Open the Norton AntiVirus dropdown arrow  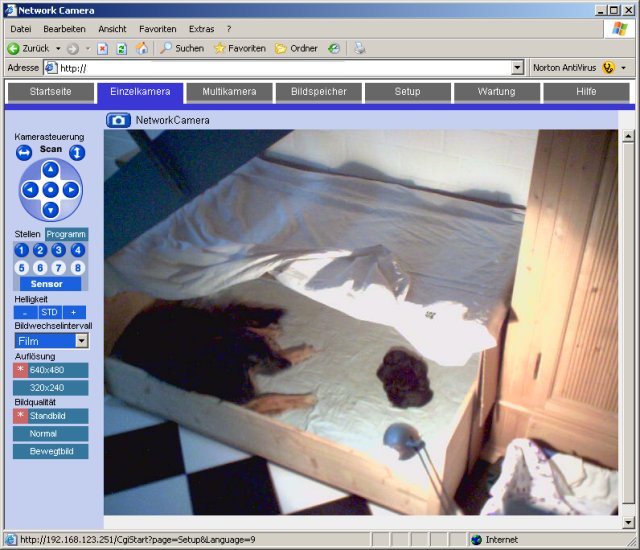pos(624,68)
